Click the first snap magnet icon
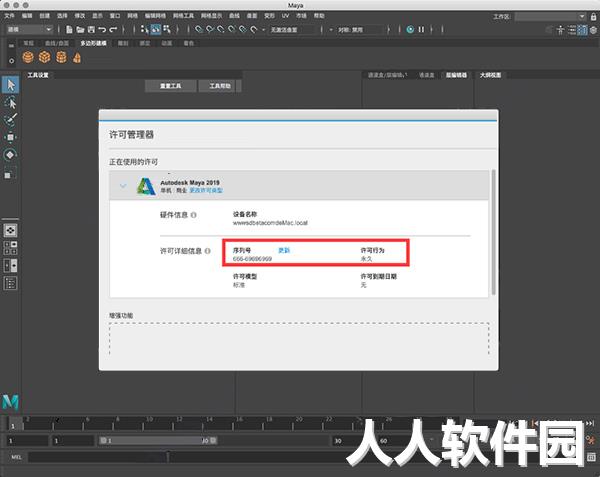Screen dimensions: 600x477 [x=199, y=29]
